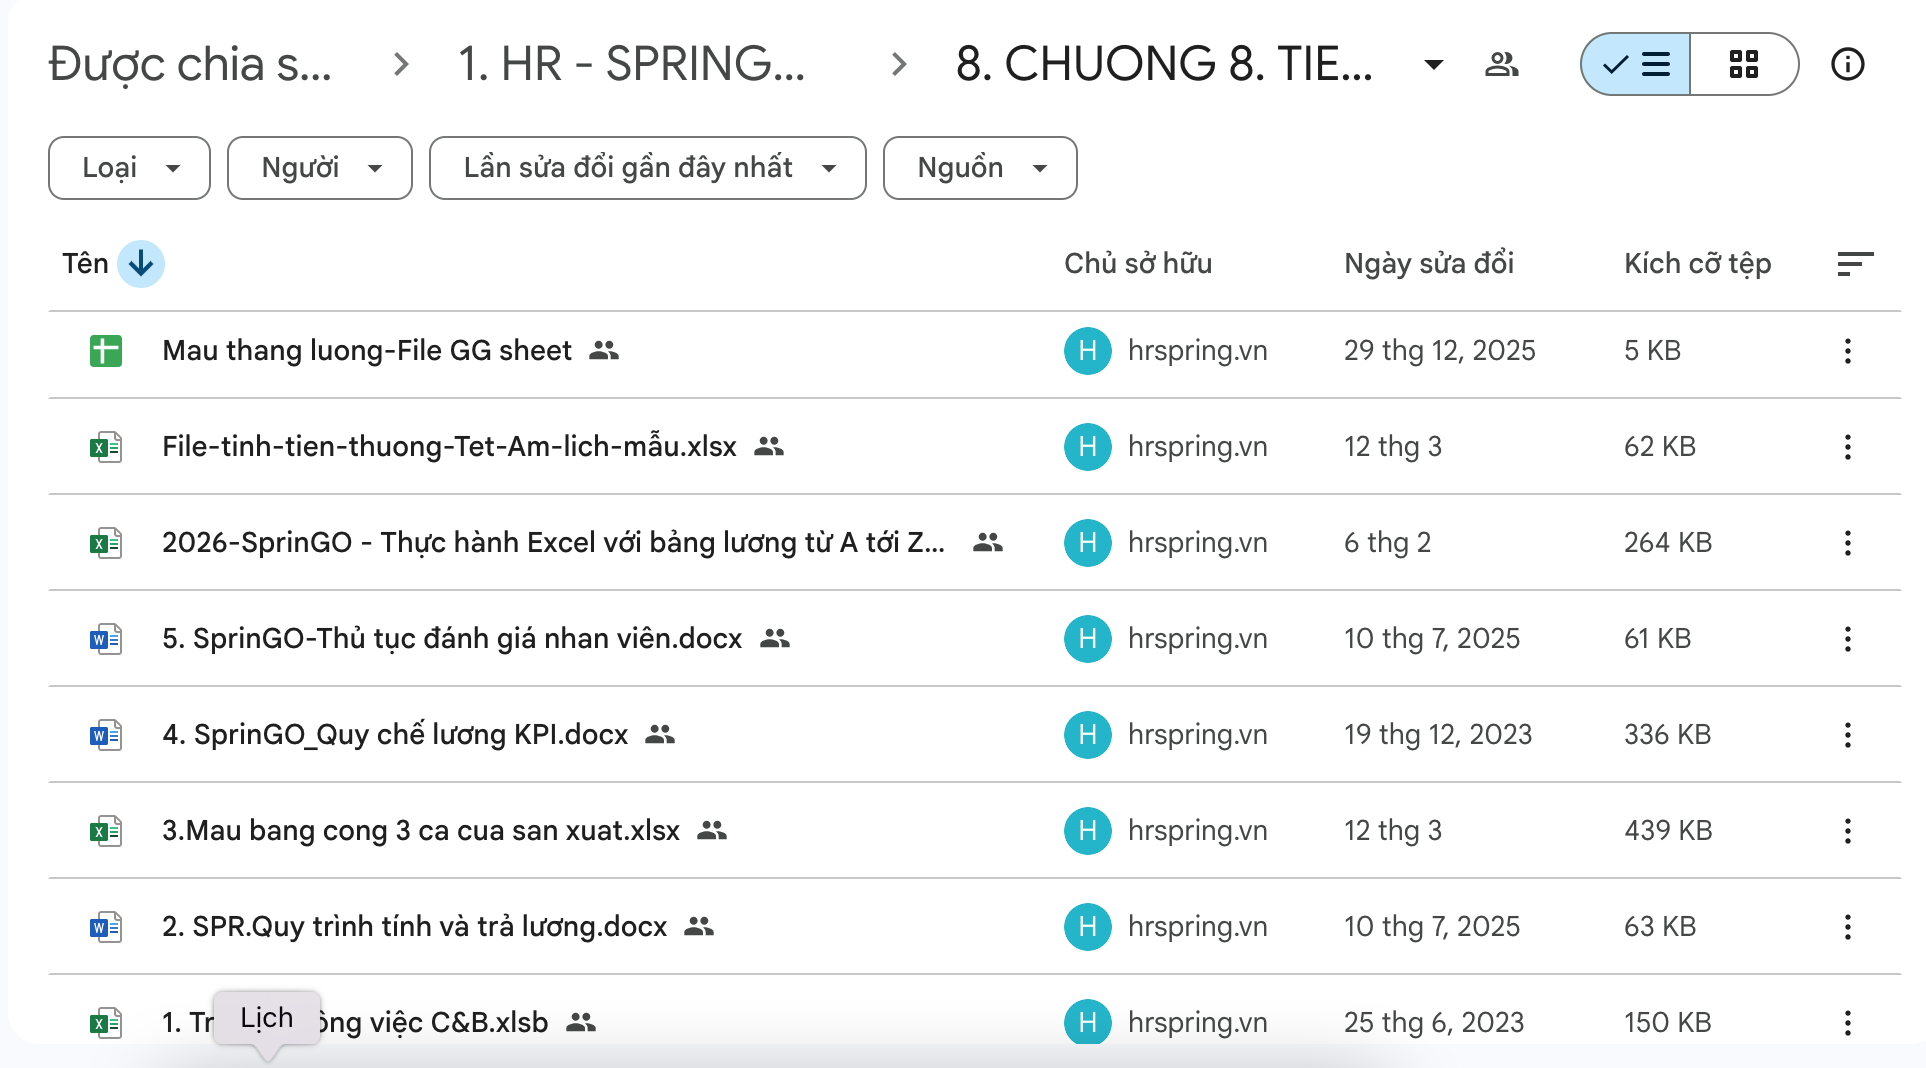1926x1068 pixels.
Task: Open the Người people filter dropdown
Action: [x=320, y=168]
